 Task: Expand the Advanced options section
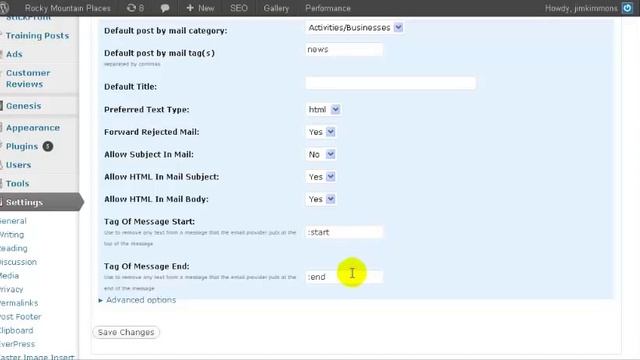(137, 300)
